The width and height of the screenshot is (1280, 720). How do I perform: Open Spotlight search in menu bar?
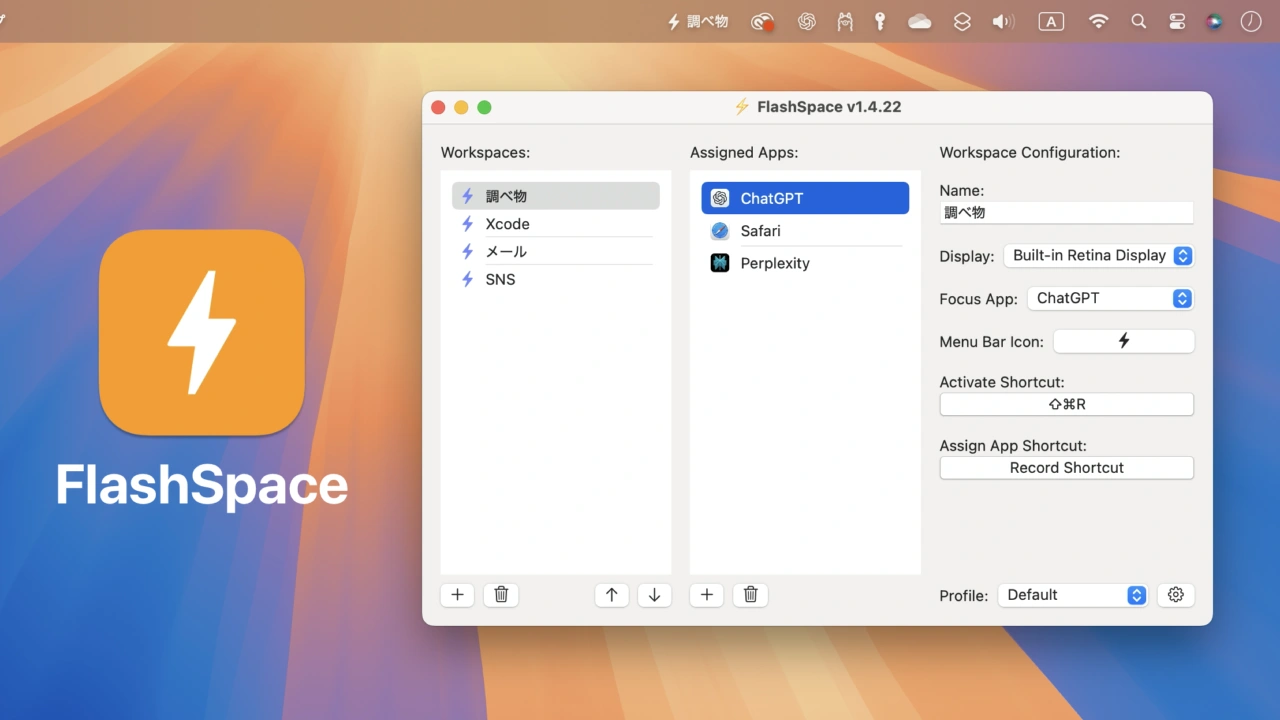tap(1138, 21)
